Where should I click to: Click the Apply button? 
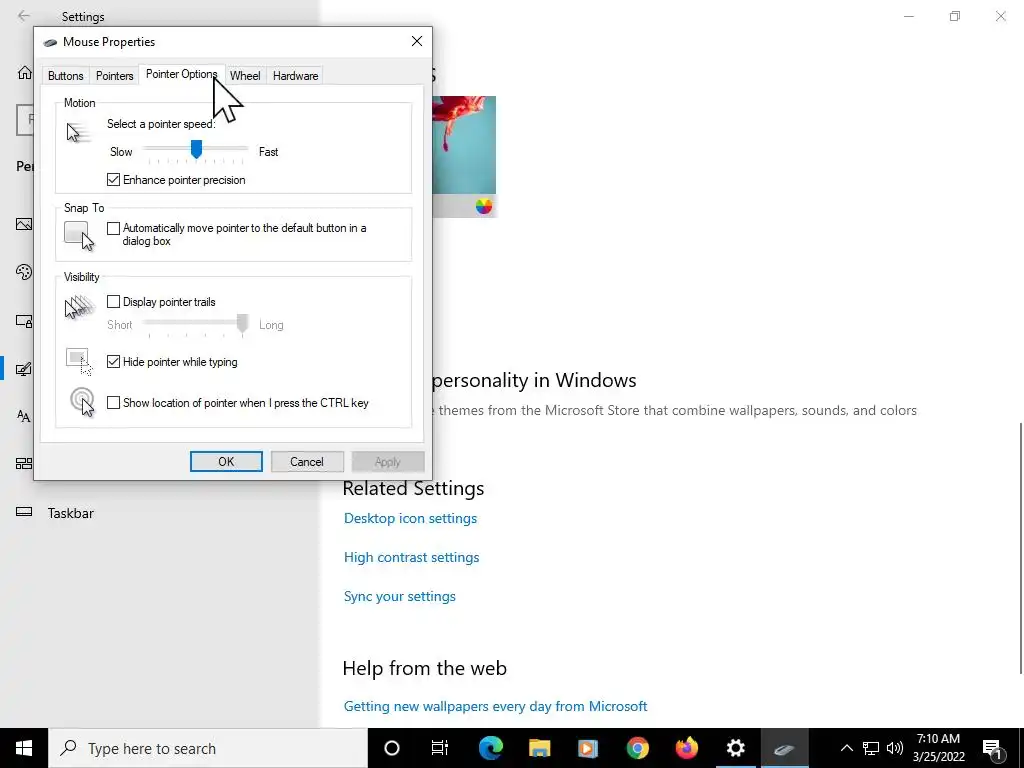(388, 462)
